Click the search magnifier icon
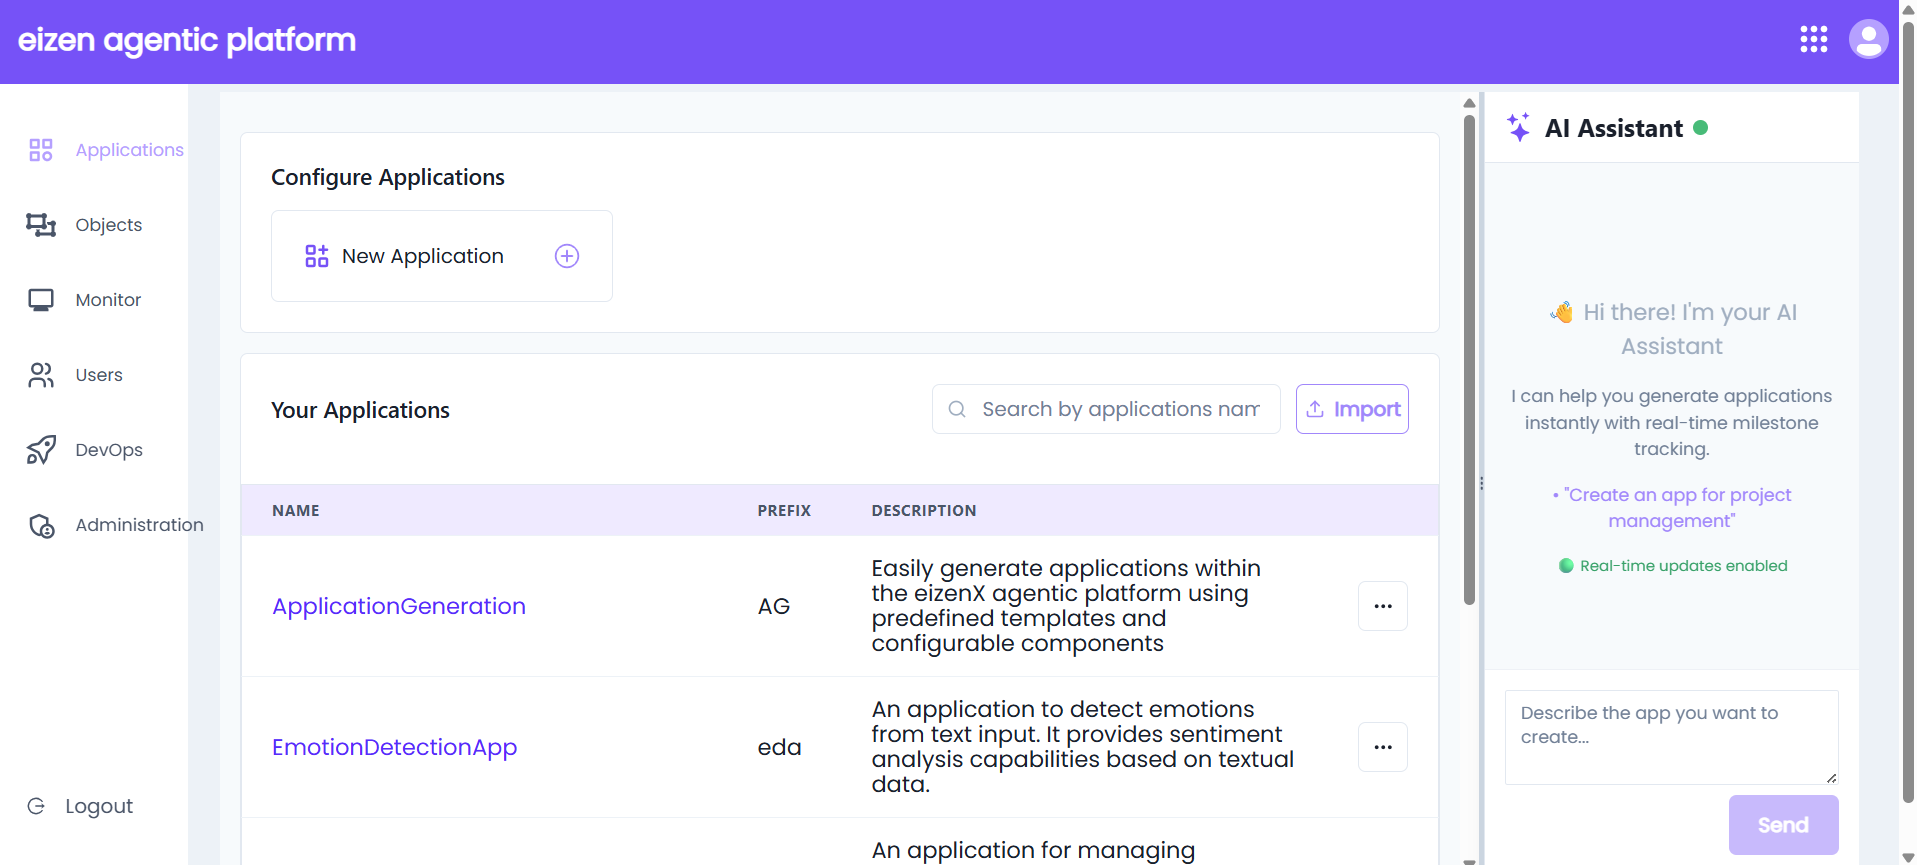The width and height of the screenshot is (1917, 865). (x=957, y=409)
